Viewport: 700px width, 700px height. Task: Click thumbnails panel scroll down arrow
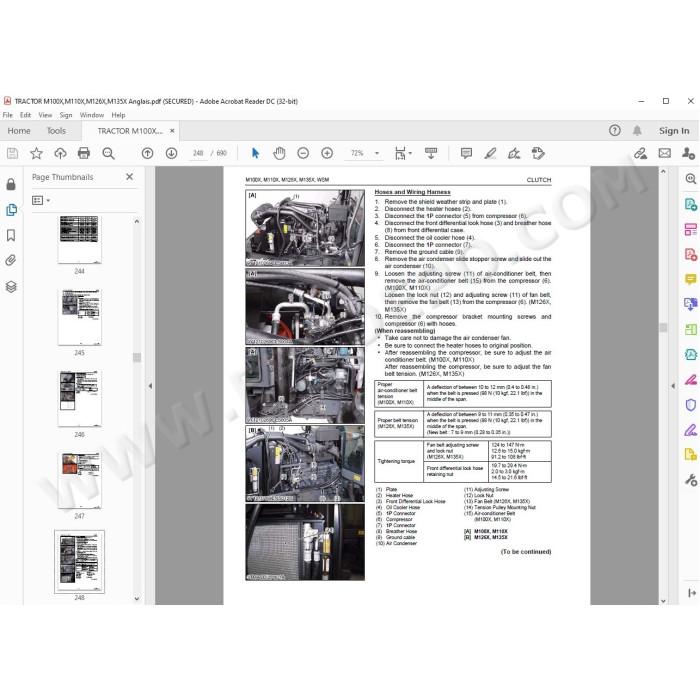pyautogui.click(x=137, y=599)
